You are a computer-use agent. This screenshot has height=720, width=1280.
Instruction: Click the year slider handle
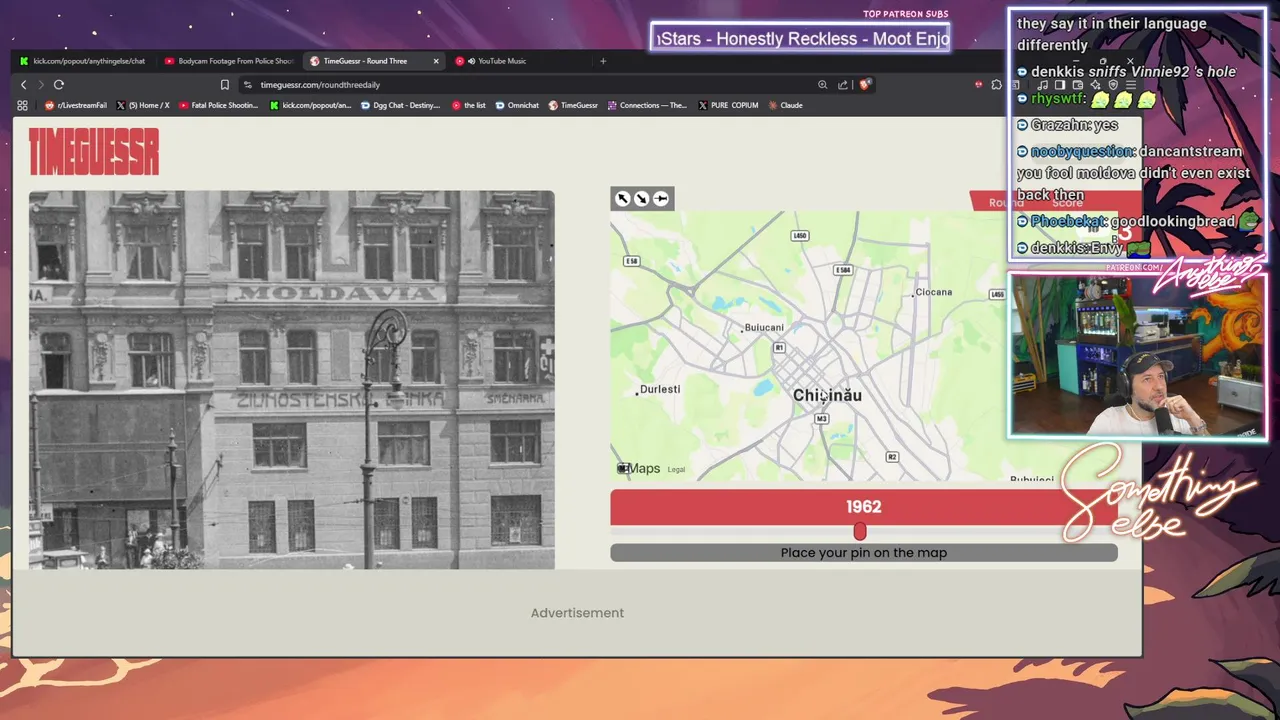(x=860, y=532)
